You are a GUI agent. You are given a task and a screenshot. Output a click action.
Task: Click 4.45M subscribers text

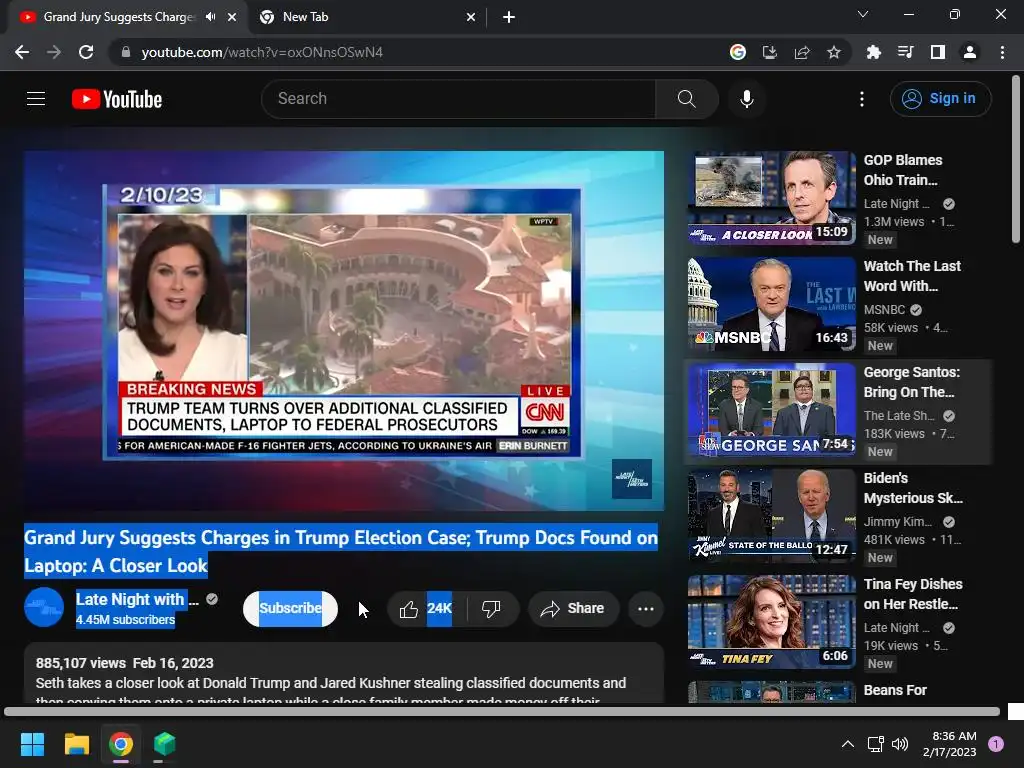tap(125, 620)
